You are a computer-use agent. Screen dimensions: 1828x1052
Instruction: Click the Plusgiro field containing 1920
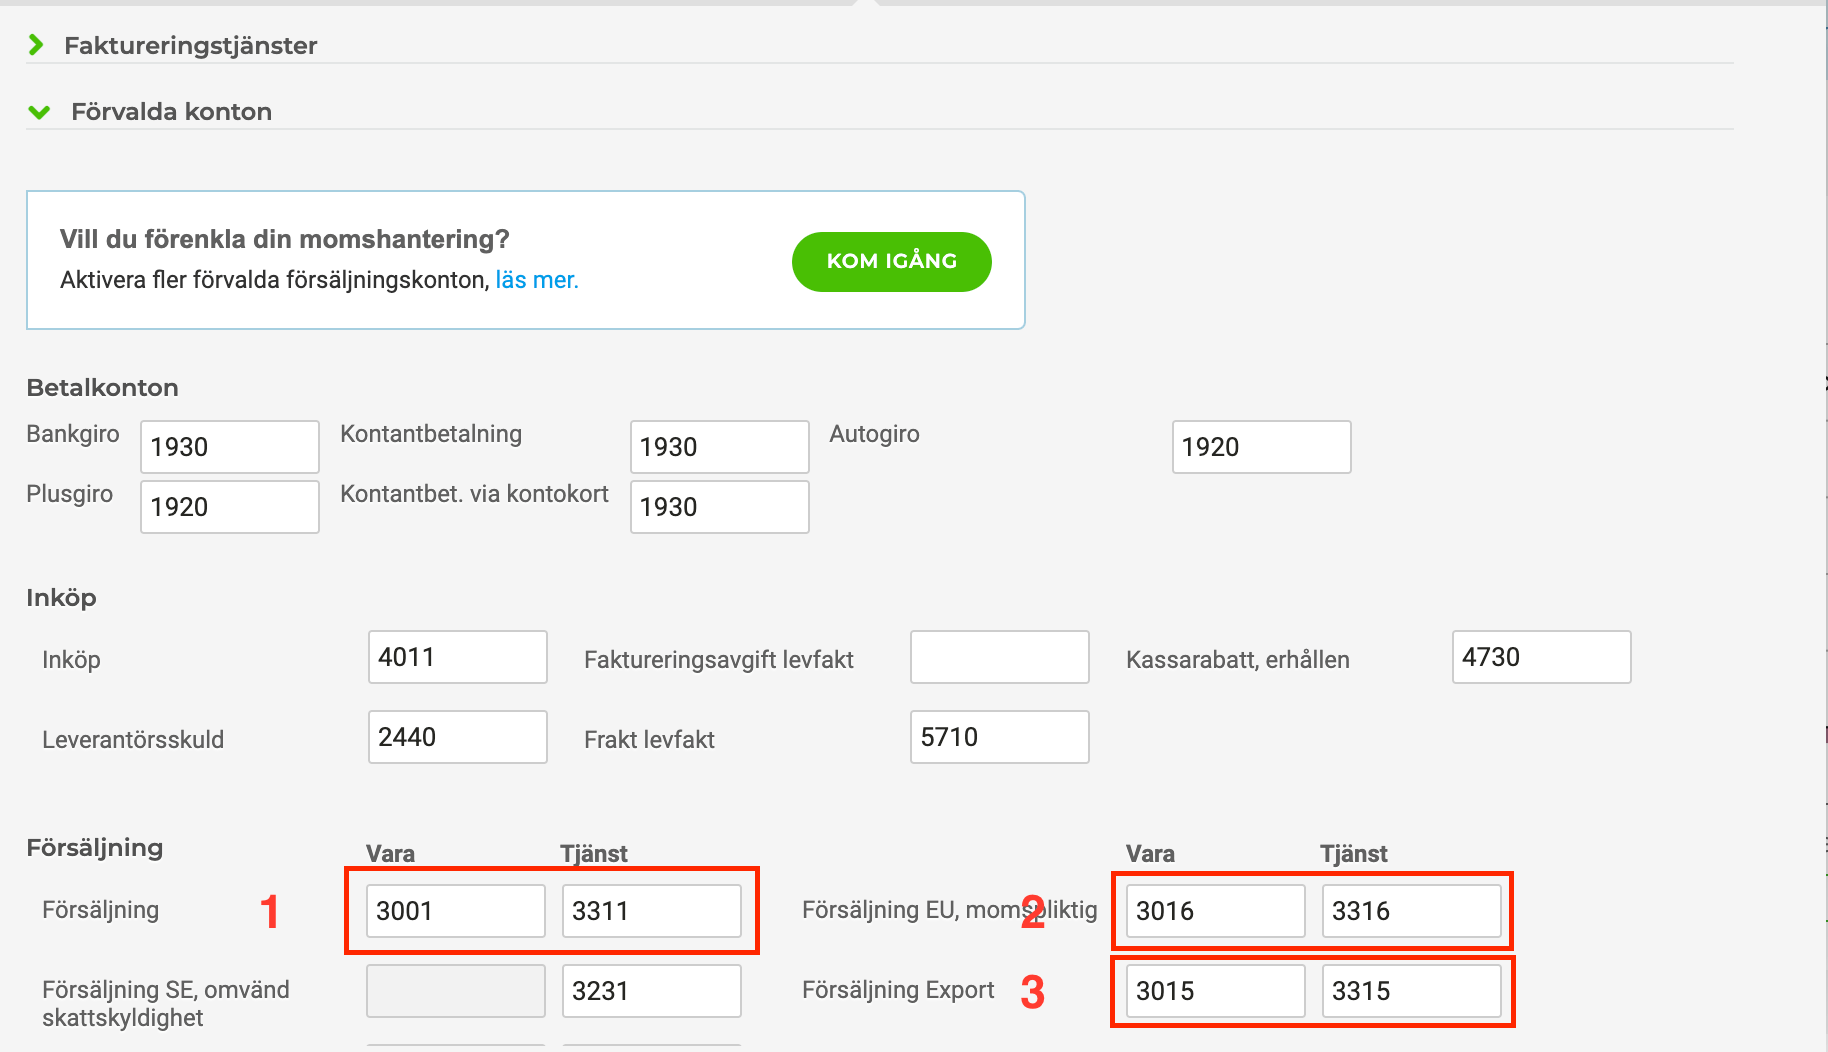coord(228,507)
